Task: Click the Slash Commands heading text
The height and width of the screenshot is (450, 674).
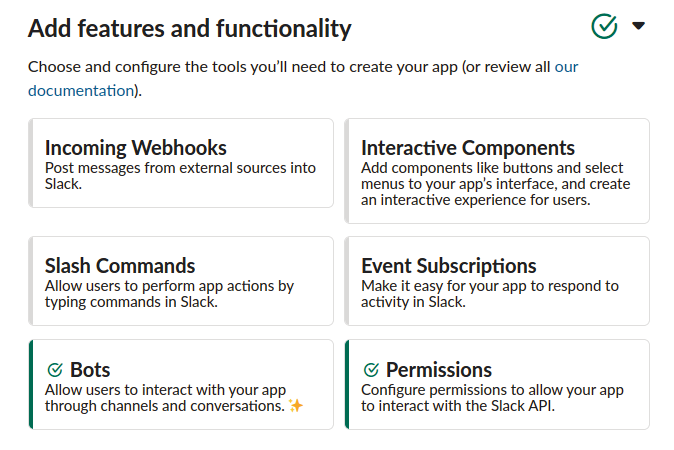Action: (x=120, y=266)
